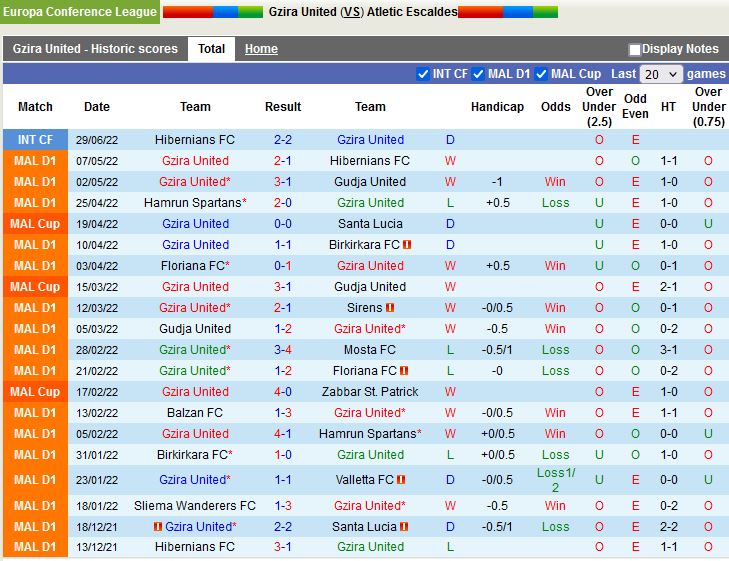Click the Zabbar St. Patrick team link
729x561 pixels.
[370, 392]
